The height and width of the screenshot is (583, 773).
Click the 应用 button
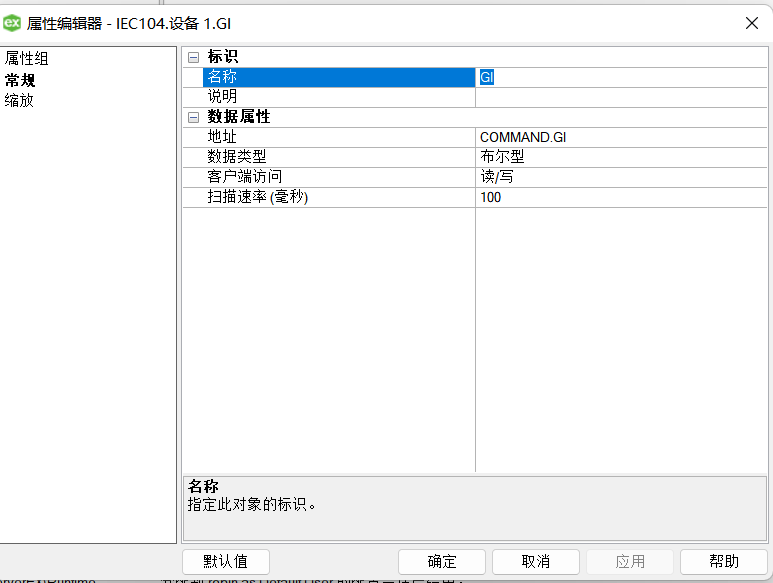tap(629, 561)
